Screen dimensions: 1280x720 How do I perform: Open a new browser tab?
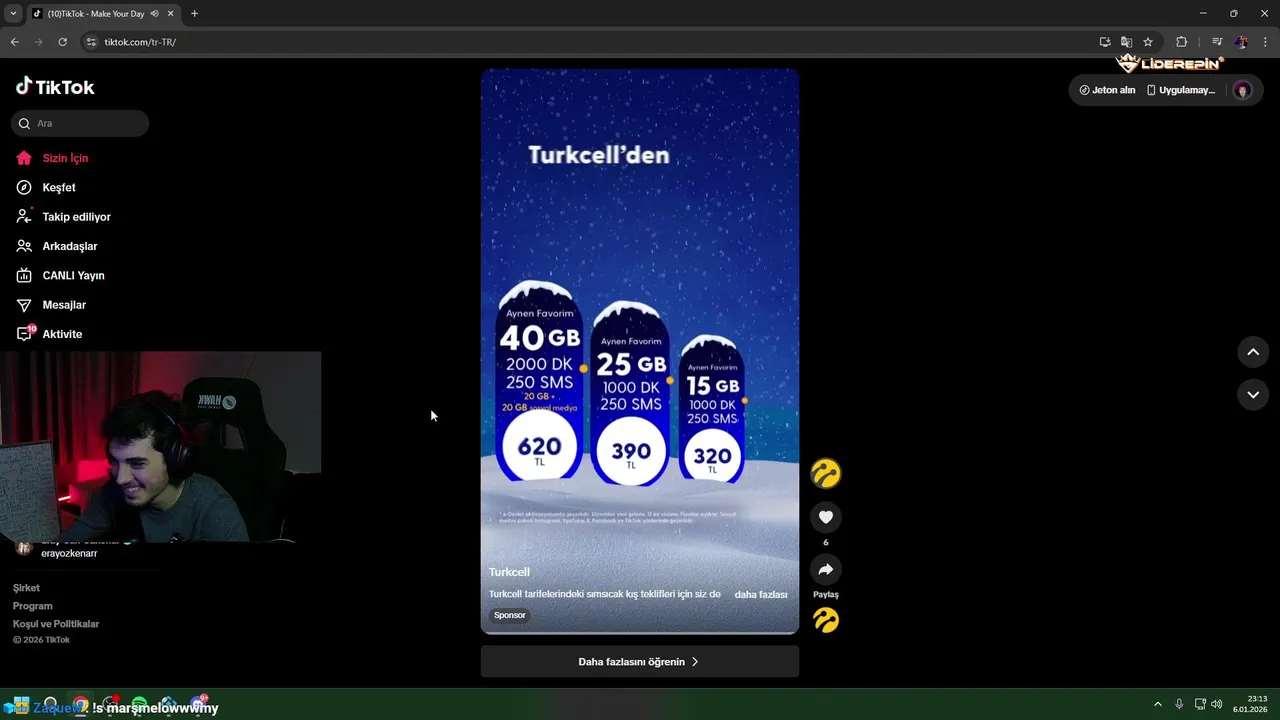coord(194,14)
